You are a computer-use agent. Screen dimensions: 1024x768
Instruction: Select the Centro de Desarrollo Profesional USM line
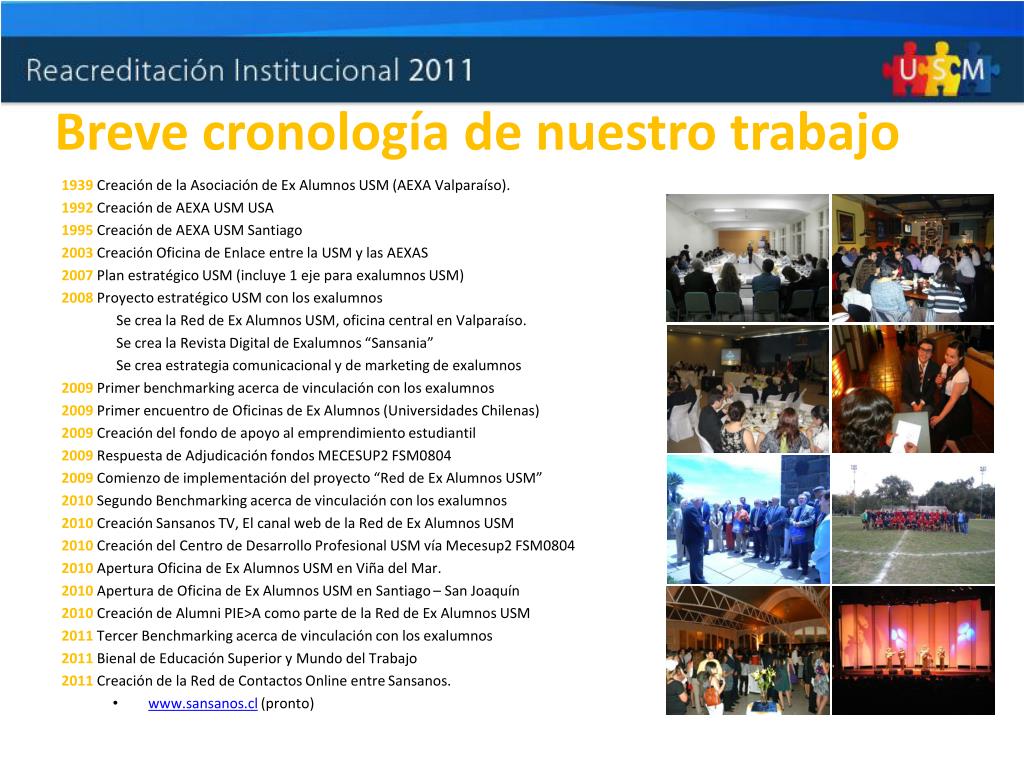pos(318,545)
